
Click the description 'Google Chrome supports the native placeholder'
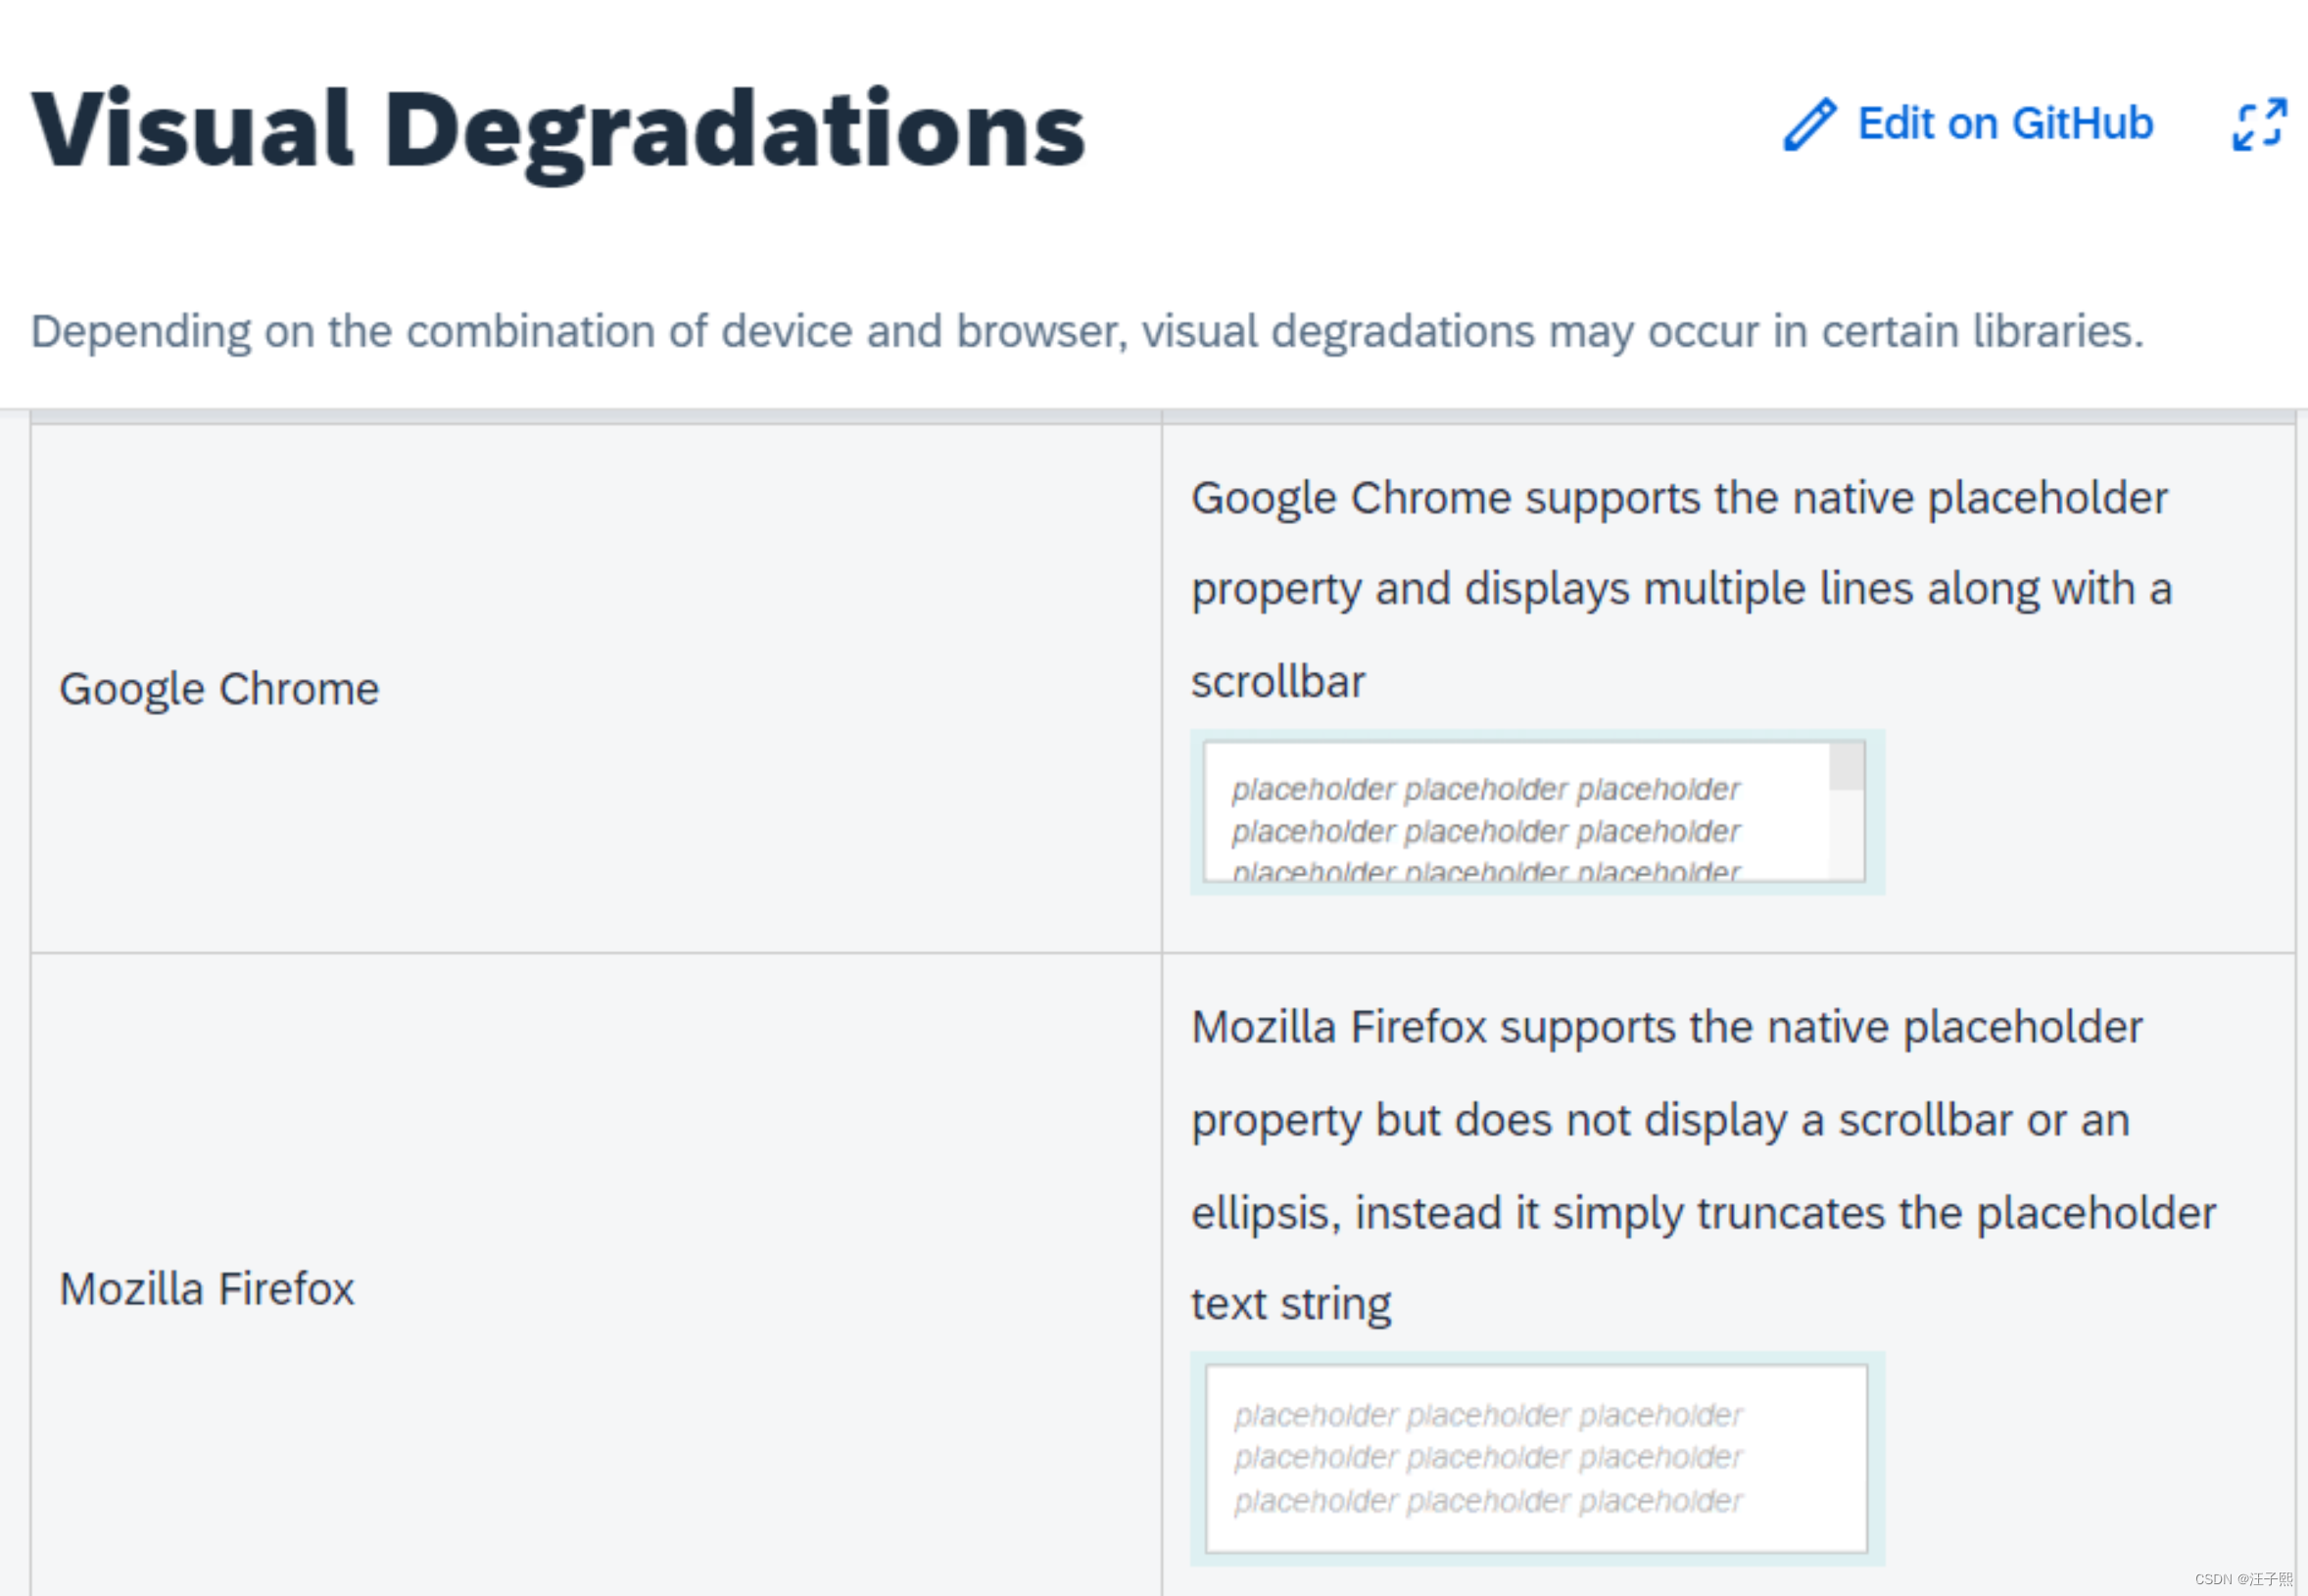point(1681,589)
